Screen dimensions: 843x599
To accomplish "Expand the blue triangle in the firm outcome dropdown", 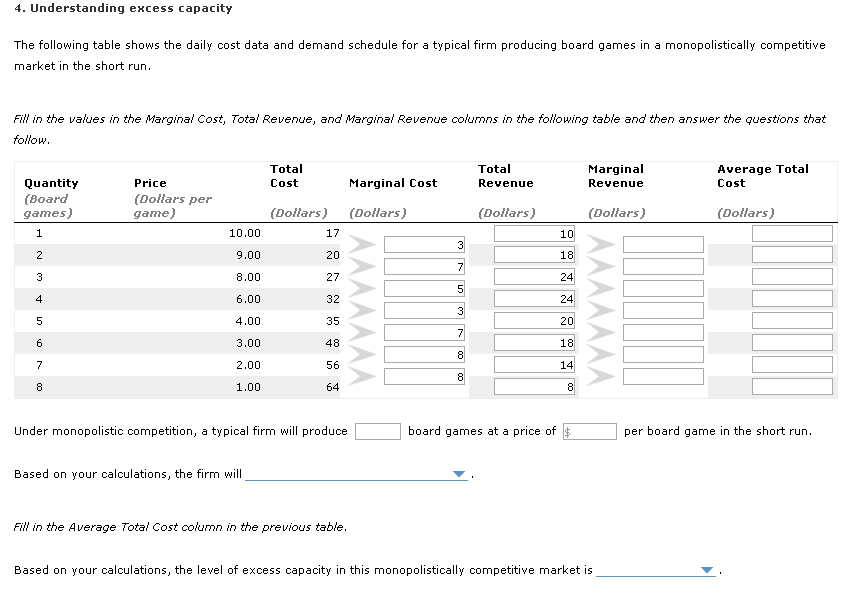I will (x=458, y=474).
